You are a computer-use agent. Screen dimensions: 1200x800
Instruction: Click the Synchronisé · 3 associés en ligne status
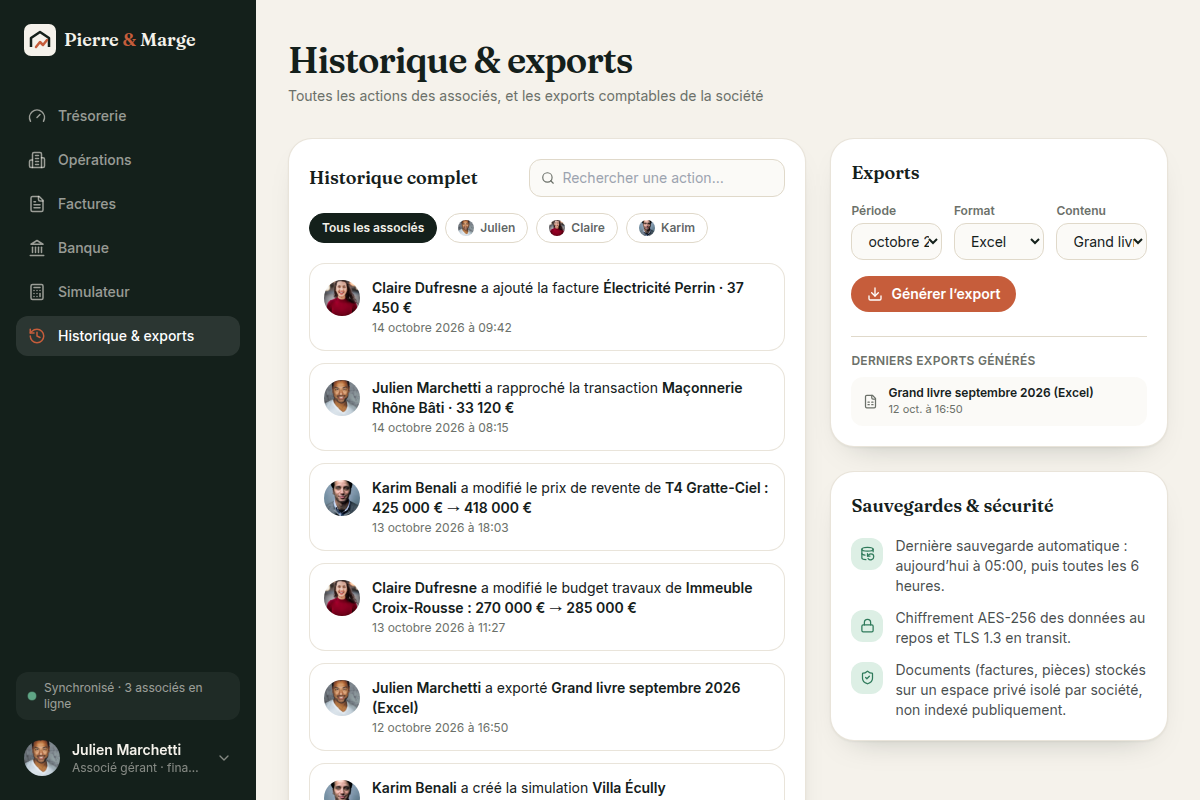[128, 696]
